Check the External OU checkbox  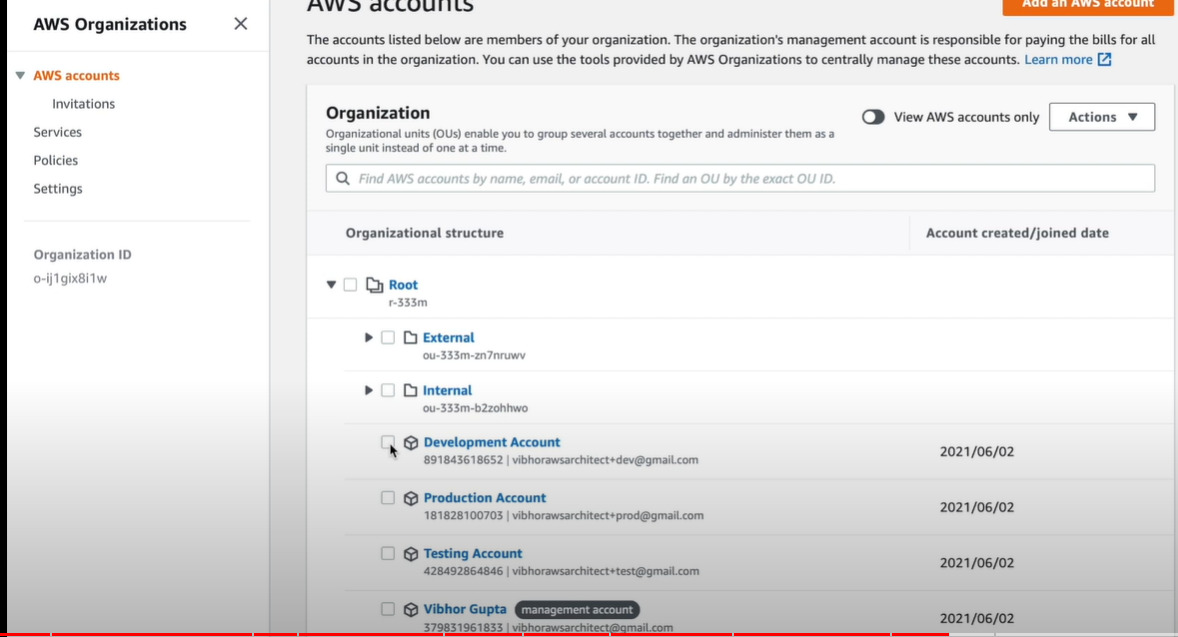388,337
